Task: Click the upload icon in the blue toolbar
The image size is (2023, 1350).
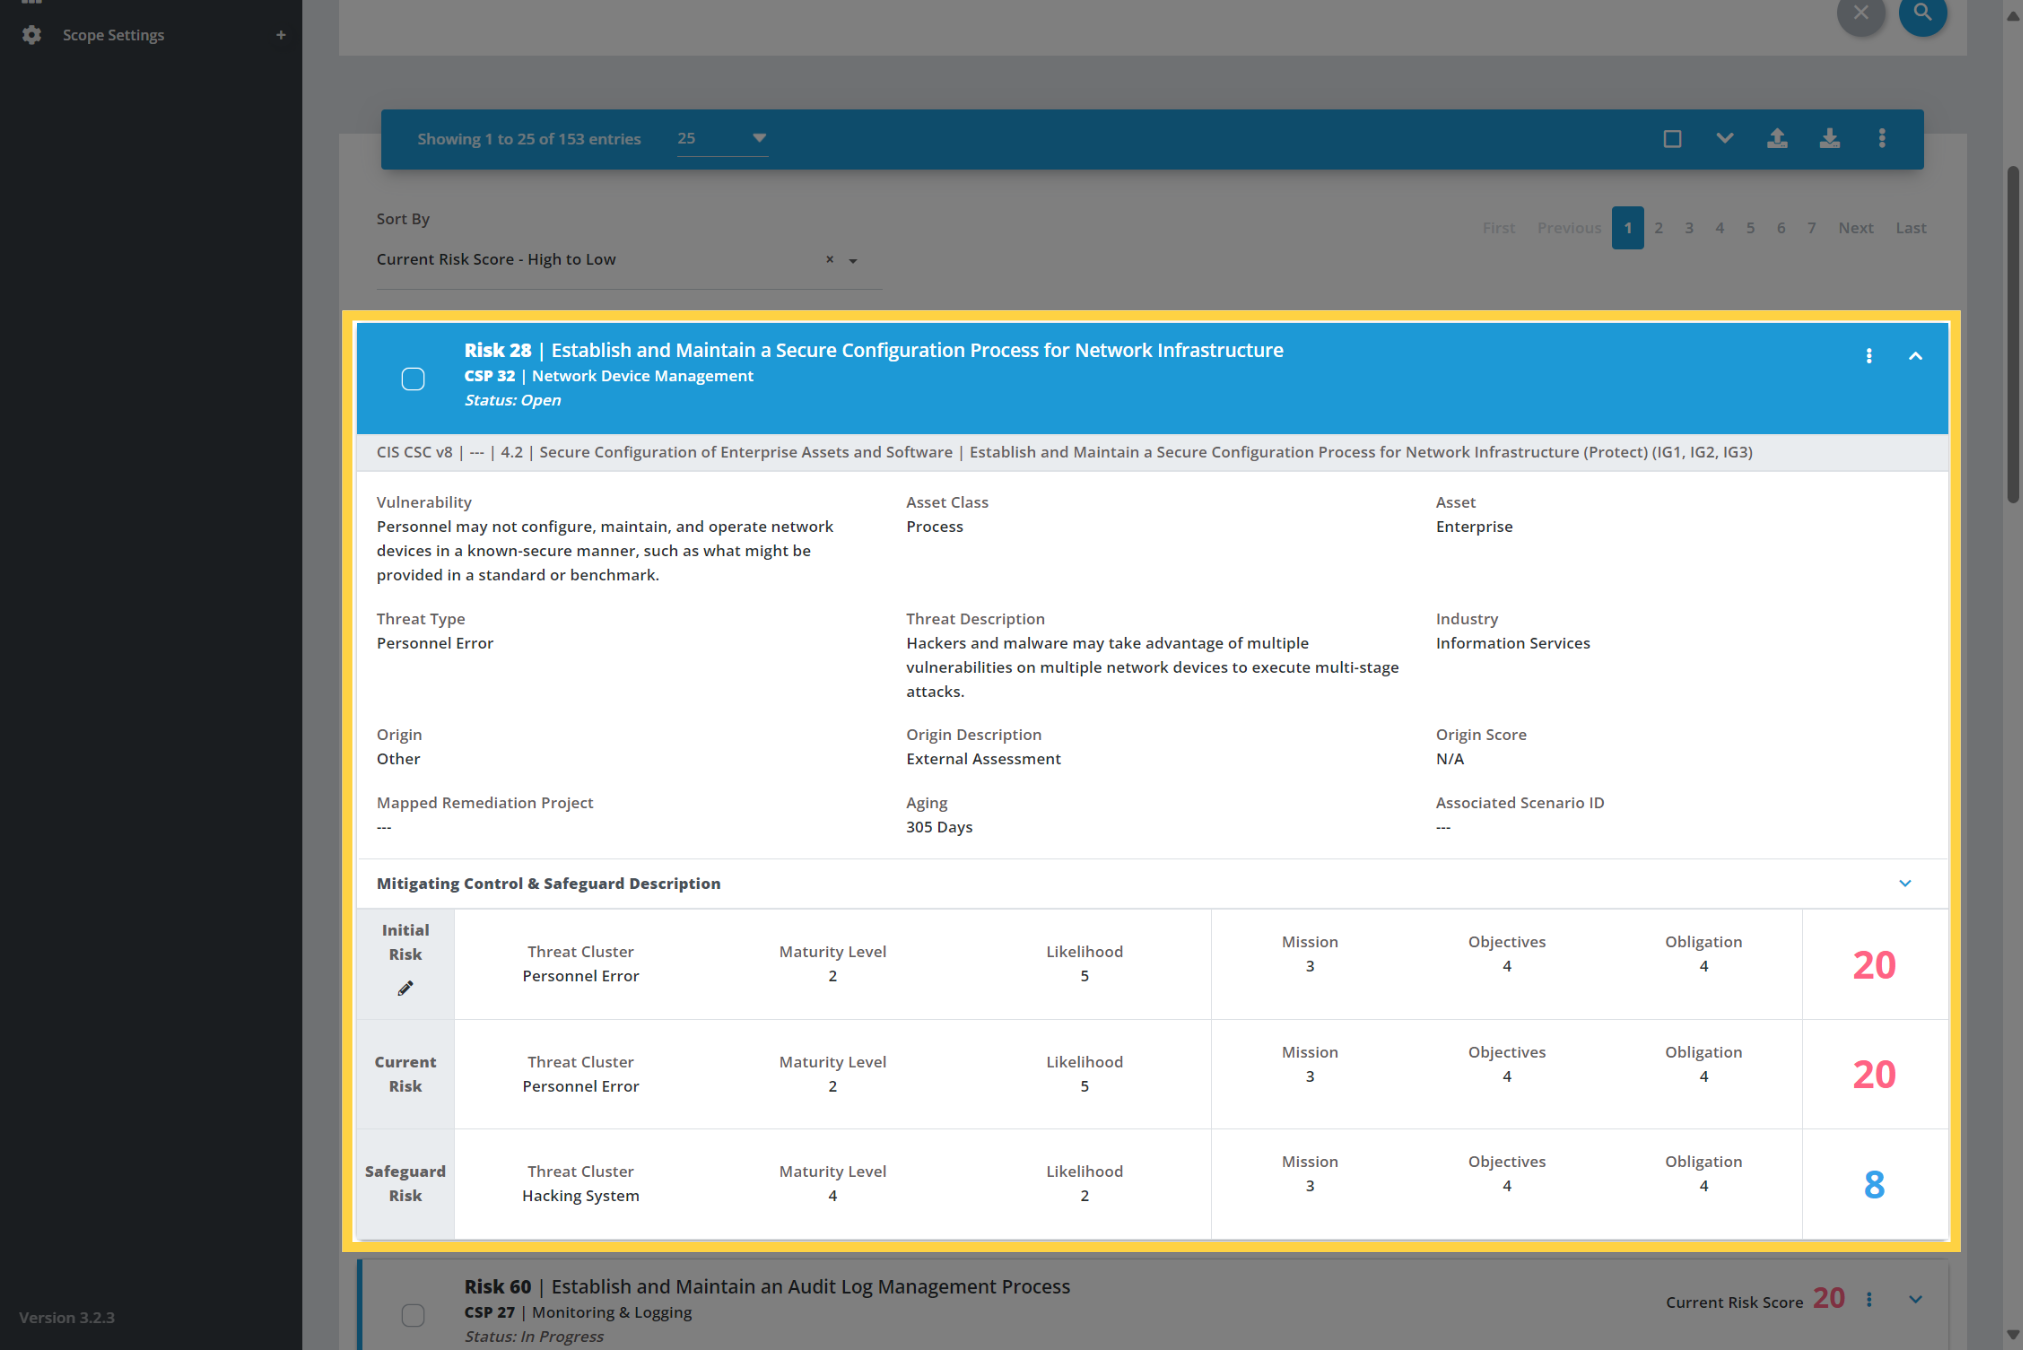Action: tap(1777, 138)
